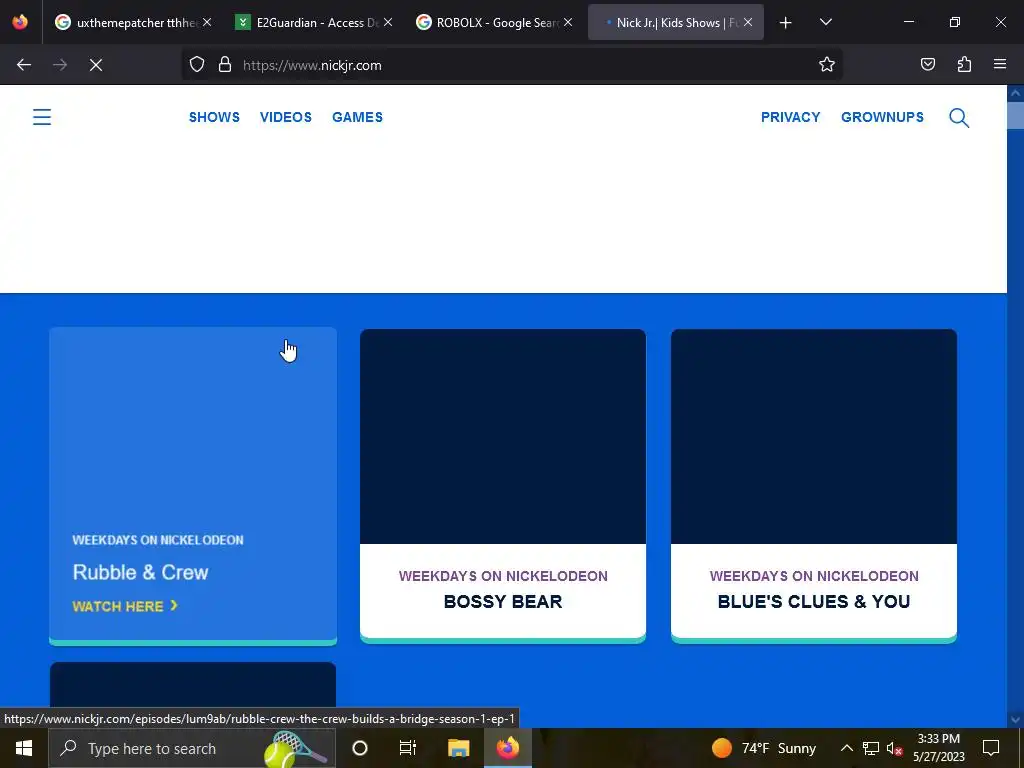Open the Nick Jr. hamburger menu
The height and width of the screenshot is (768, 1024).
tap(42, 117)
